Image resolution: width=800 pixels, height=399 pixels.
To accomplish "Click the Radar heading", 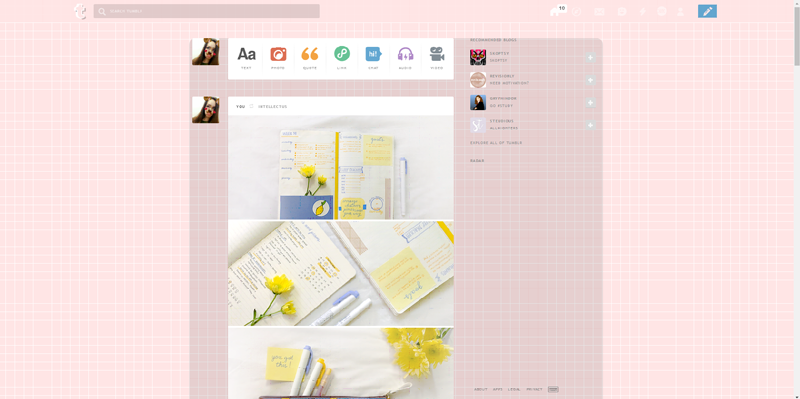I will 477,161.
